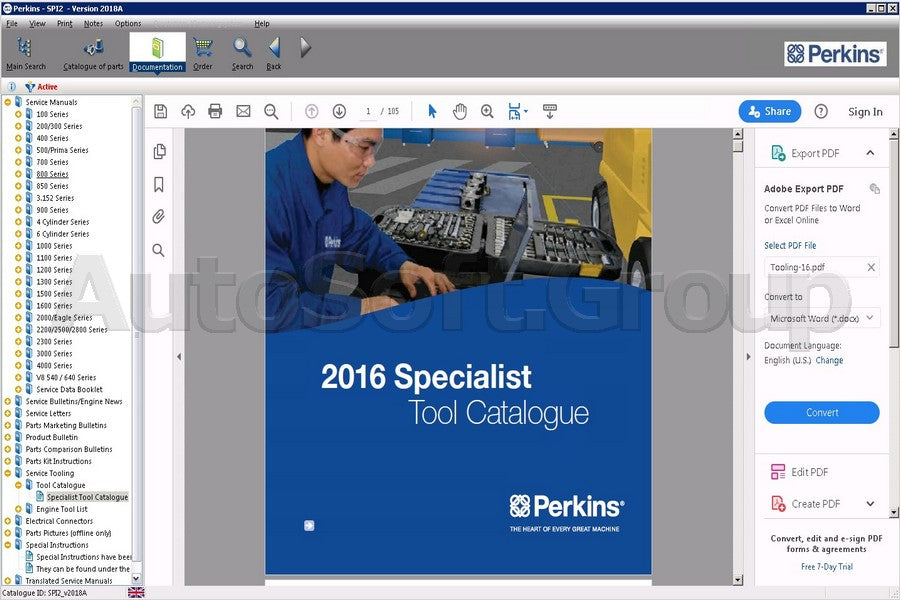900x600 pixels.
Task: Activate the Selection arrow tool
Action: pos(431,111)
